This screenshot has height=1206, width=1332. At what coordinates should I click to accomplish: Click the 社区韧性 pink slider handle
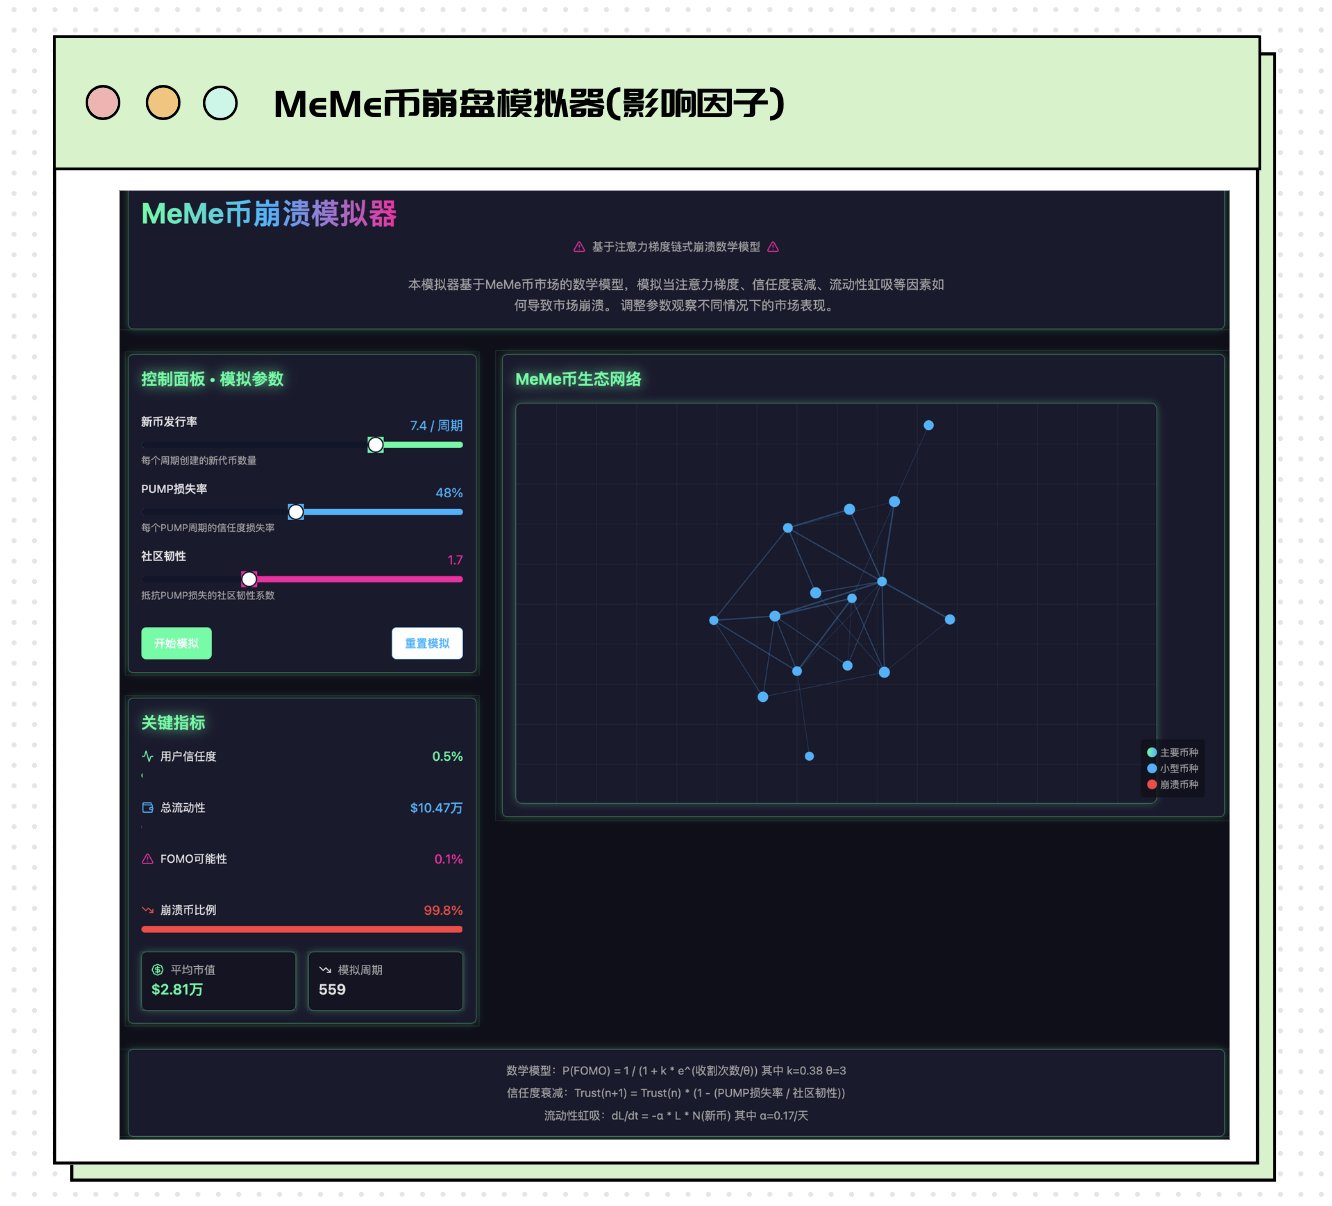(x=249, y=579)
